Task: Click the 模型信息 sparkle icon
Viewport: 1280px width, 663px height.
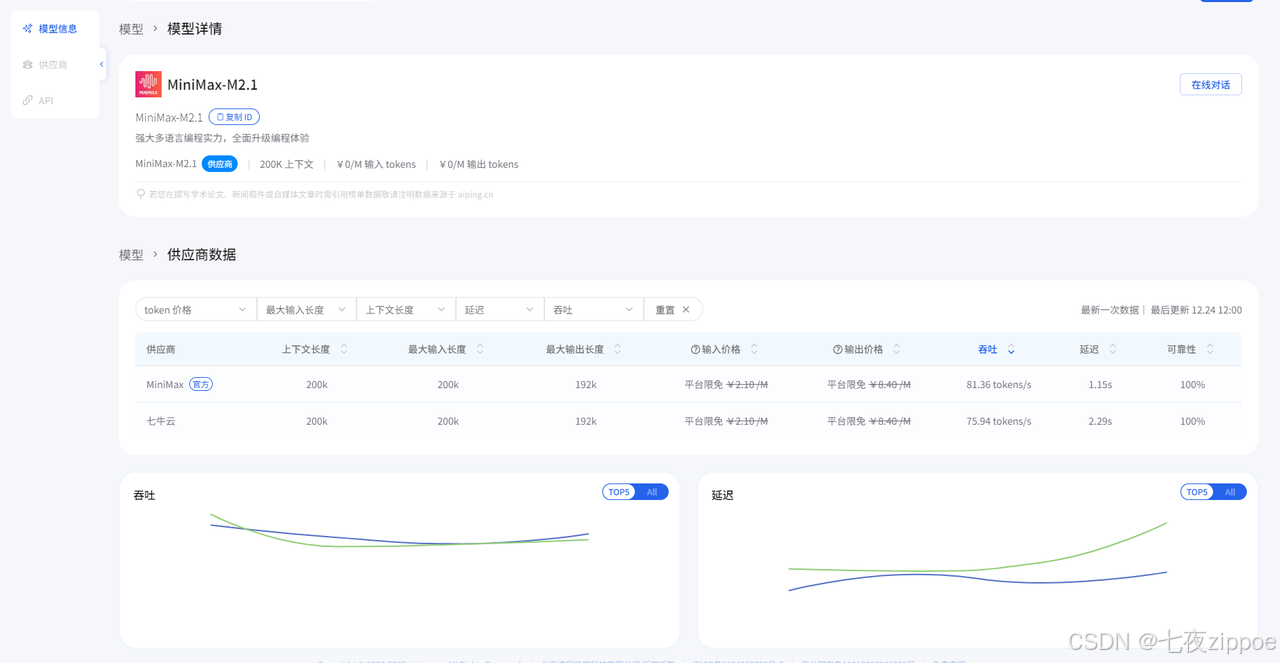Action: (28, 29)
